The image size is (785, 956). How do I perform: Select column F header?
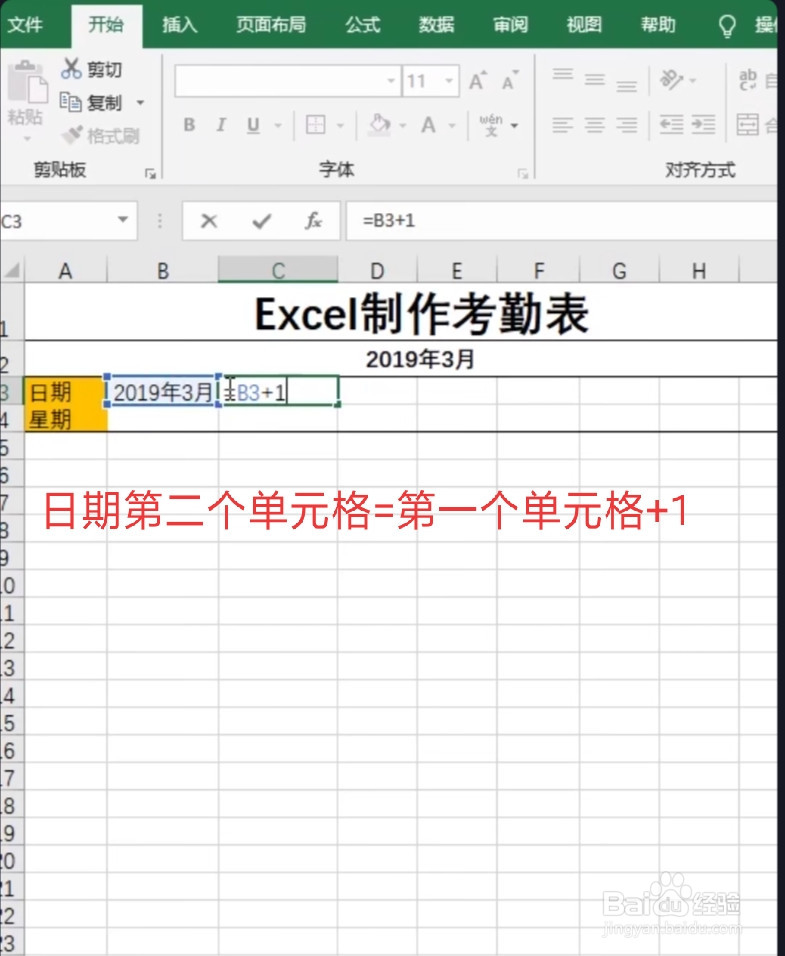click(539, 270)
